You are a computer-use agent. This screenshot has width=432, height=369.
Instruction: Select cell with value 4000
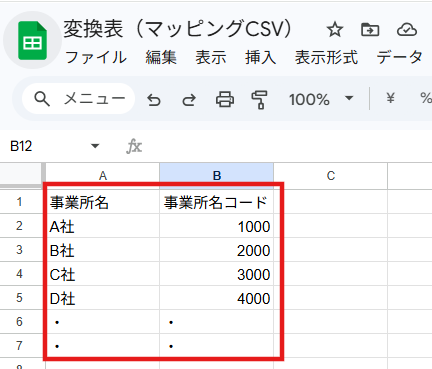pos(217,298)
